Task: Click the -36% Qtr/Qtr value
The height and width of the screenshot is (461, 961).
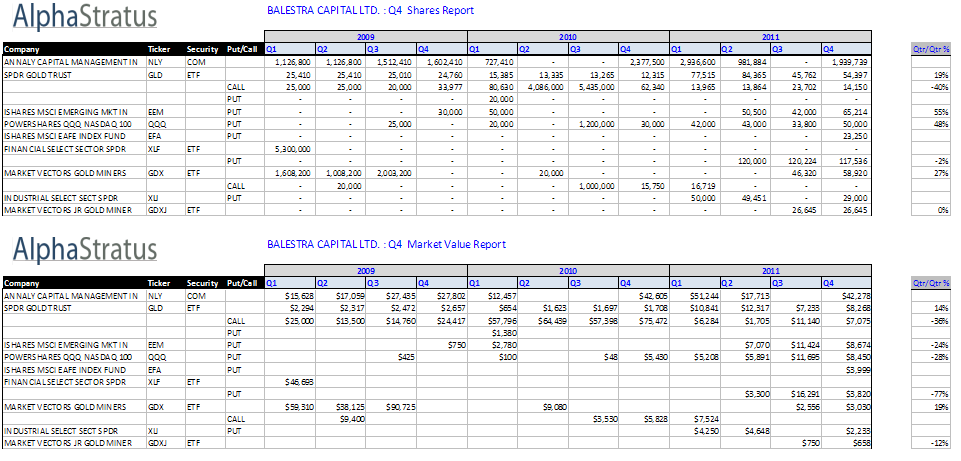Action: click(931, 321)
